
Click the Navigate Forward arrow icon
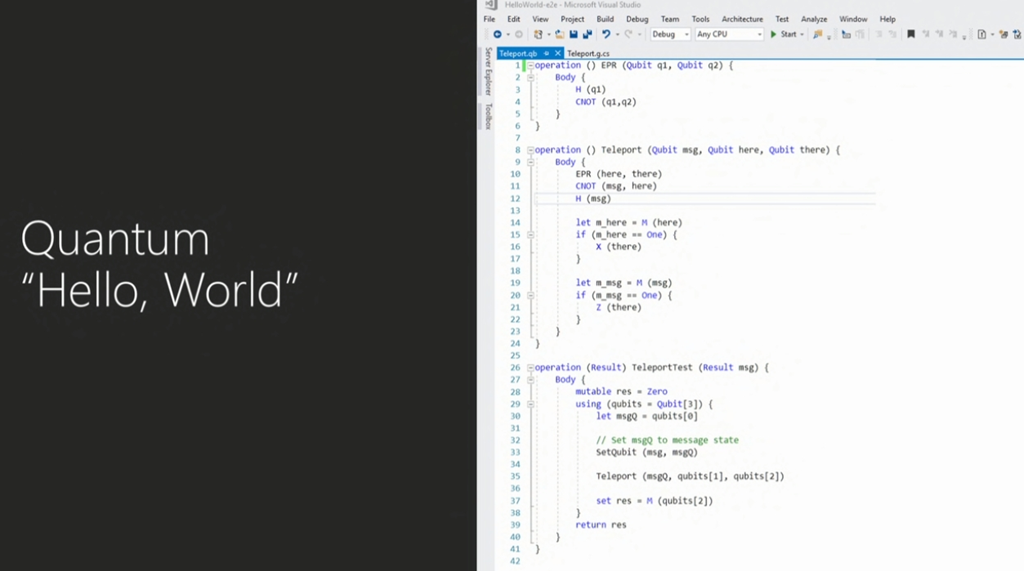519,35
